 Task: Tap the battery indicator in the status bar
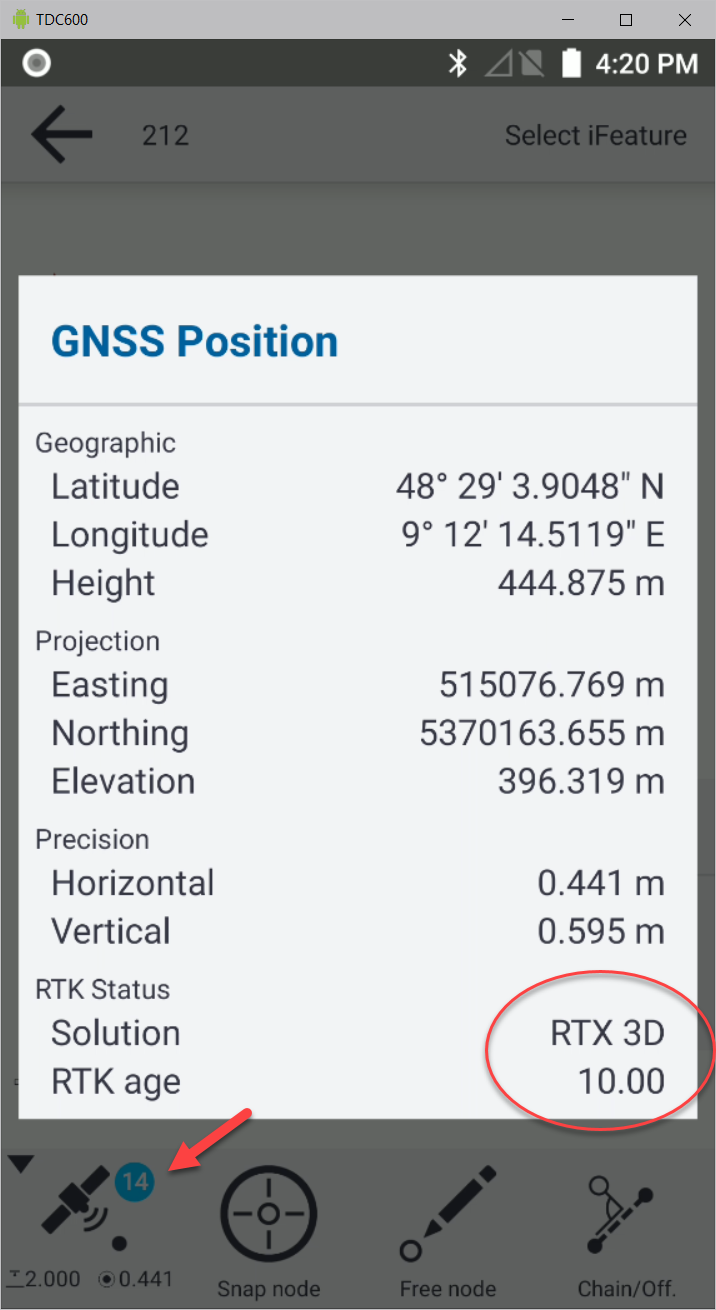click(x=572, y=63)
